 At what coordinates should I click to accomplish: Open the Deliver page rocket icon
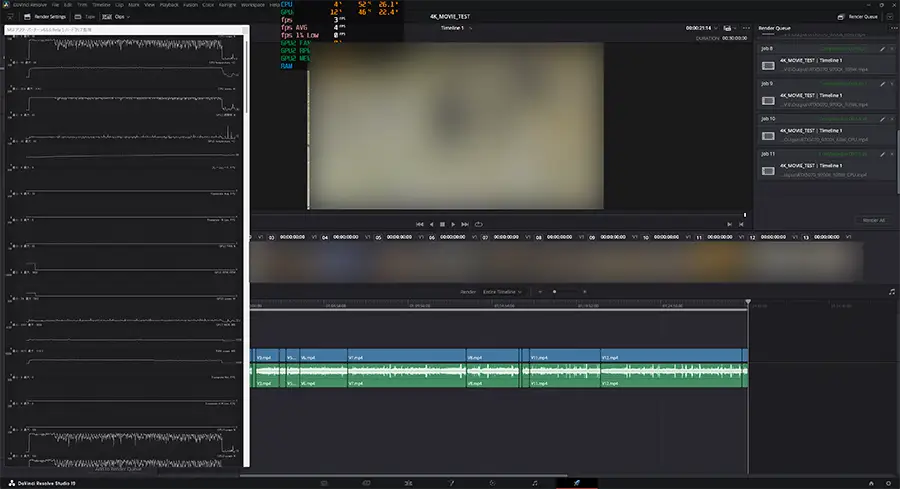point(577,483)
